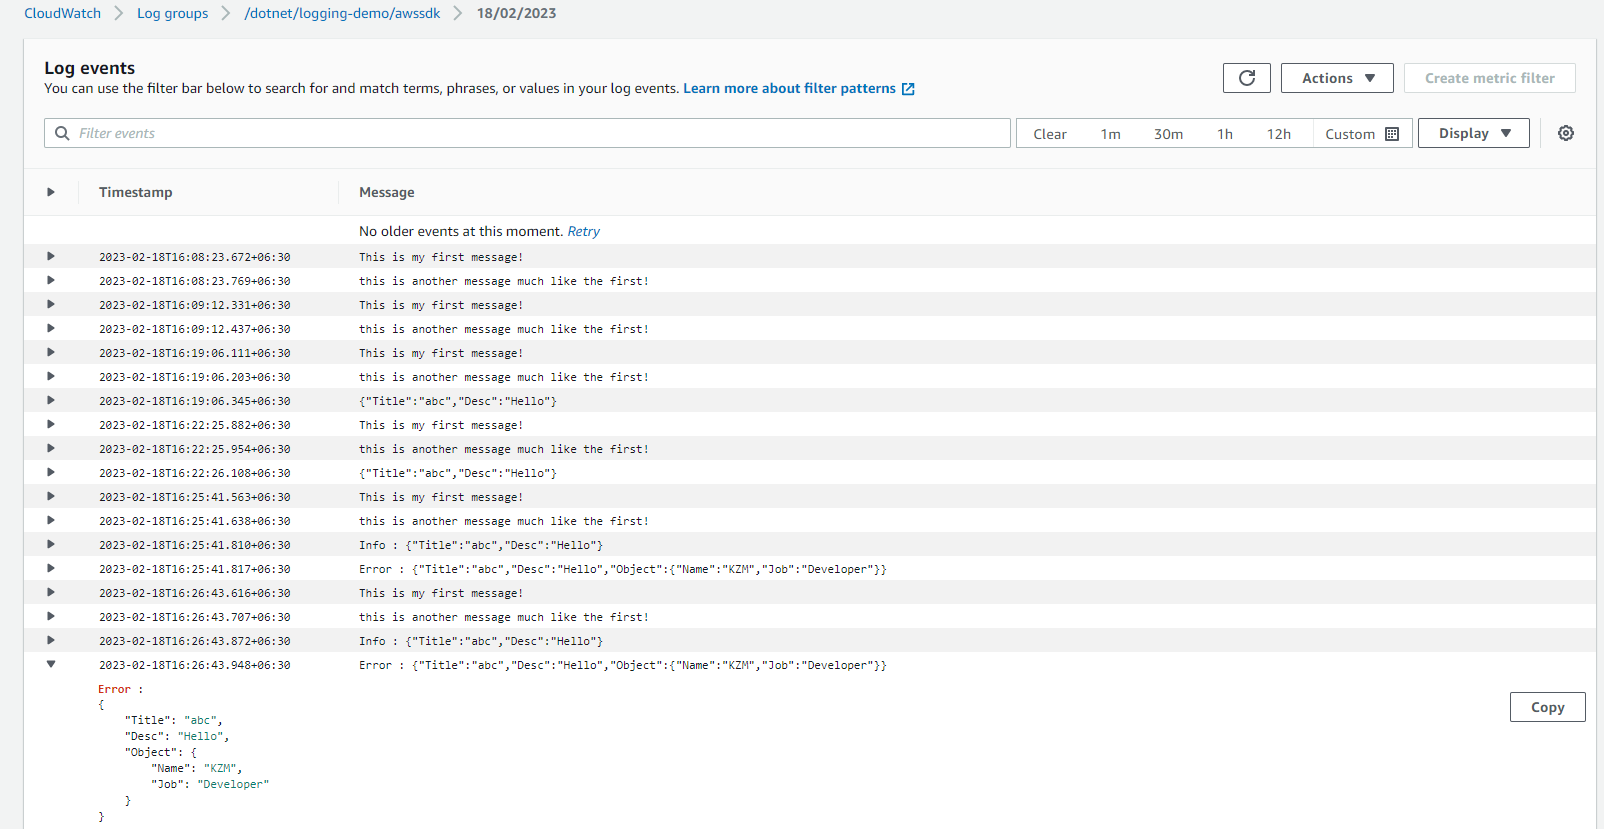Select the 1m time range
1604x829 pixels.
pos(1110,134)
